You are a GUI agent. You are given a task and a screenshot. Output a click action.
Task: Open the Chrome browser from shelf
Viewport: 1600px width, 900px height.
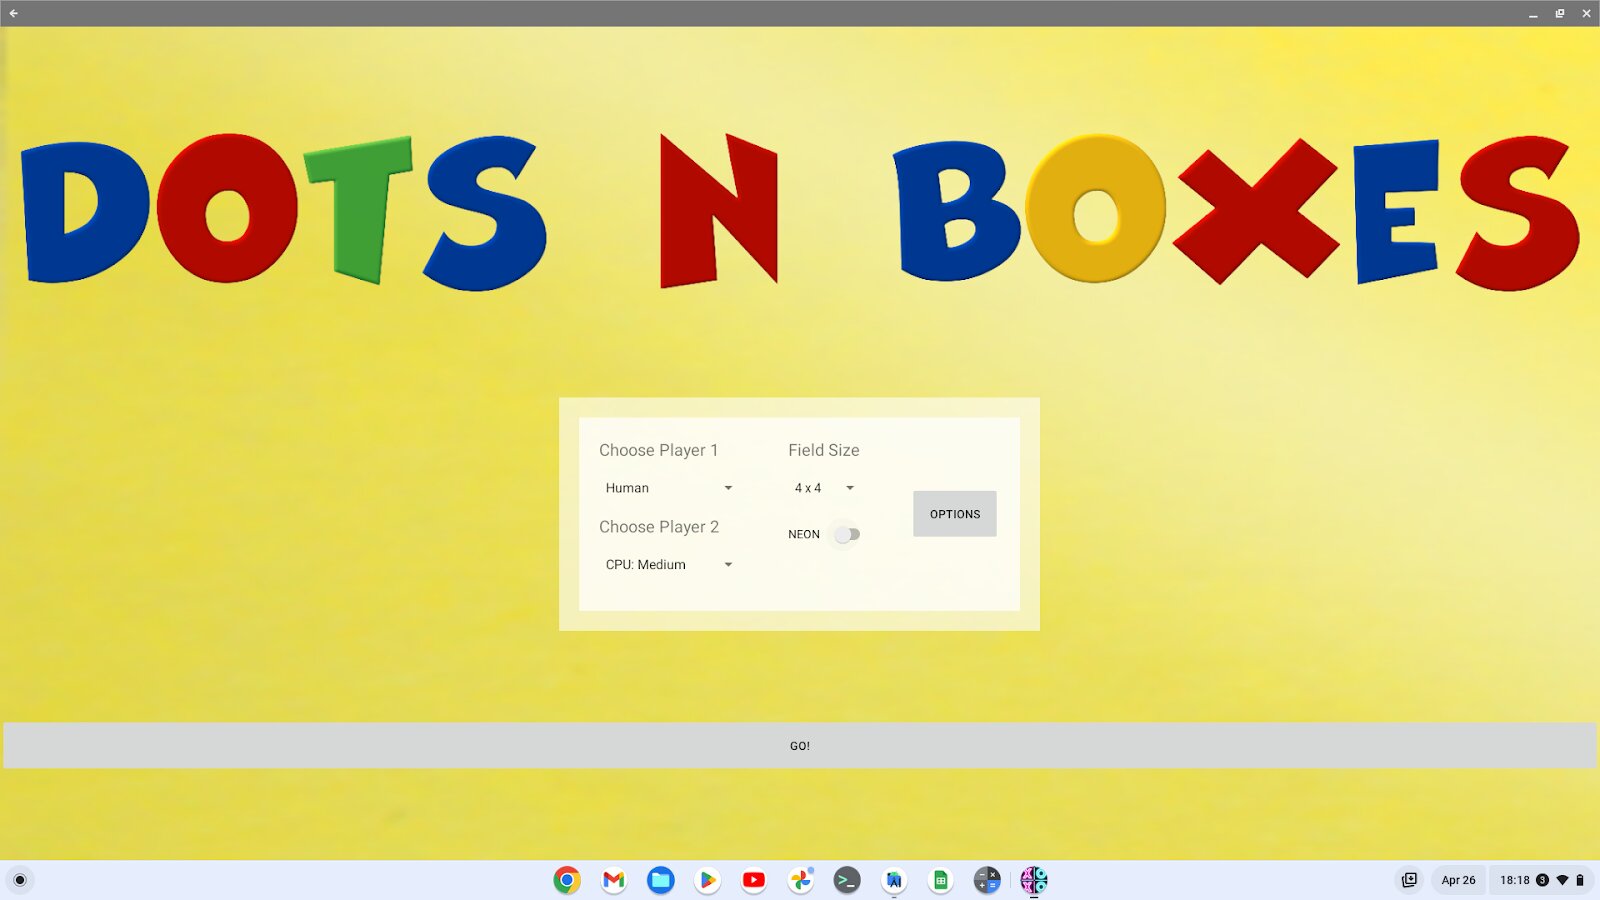(567, 880)
